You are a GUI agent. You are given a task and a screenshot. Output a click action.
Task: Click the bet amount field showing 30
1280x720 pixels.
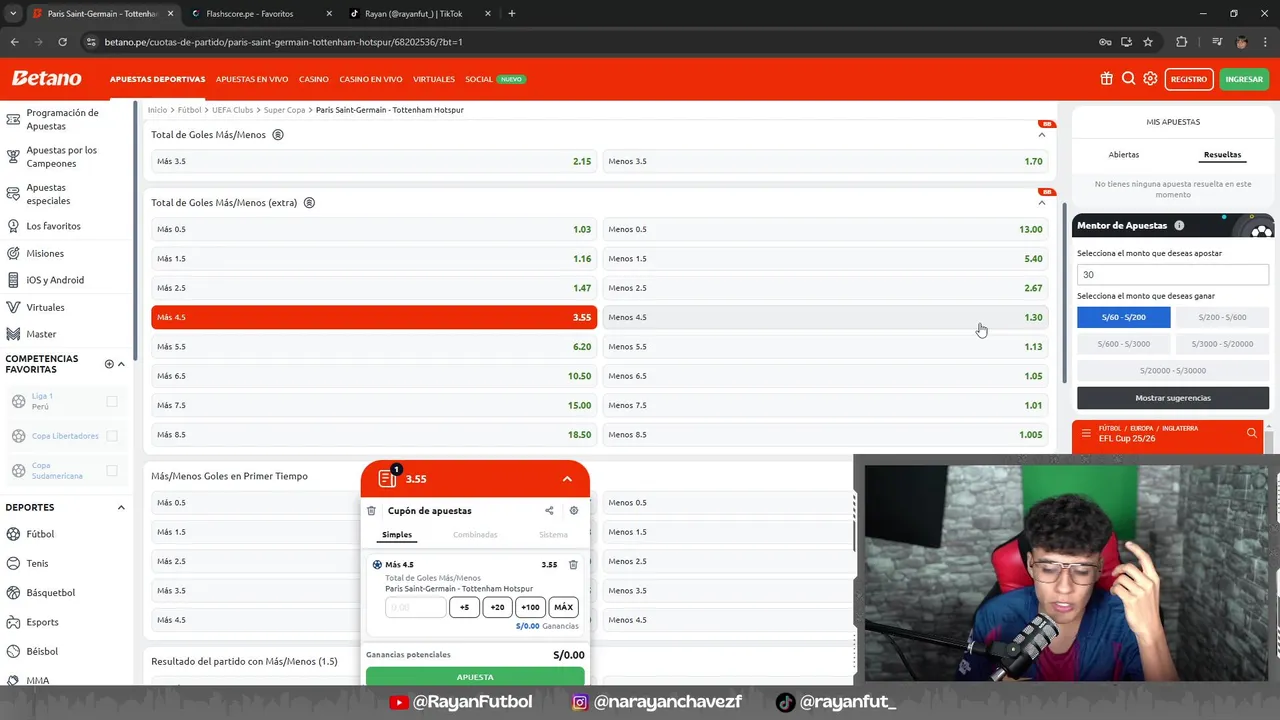(x=1173, y=274)
